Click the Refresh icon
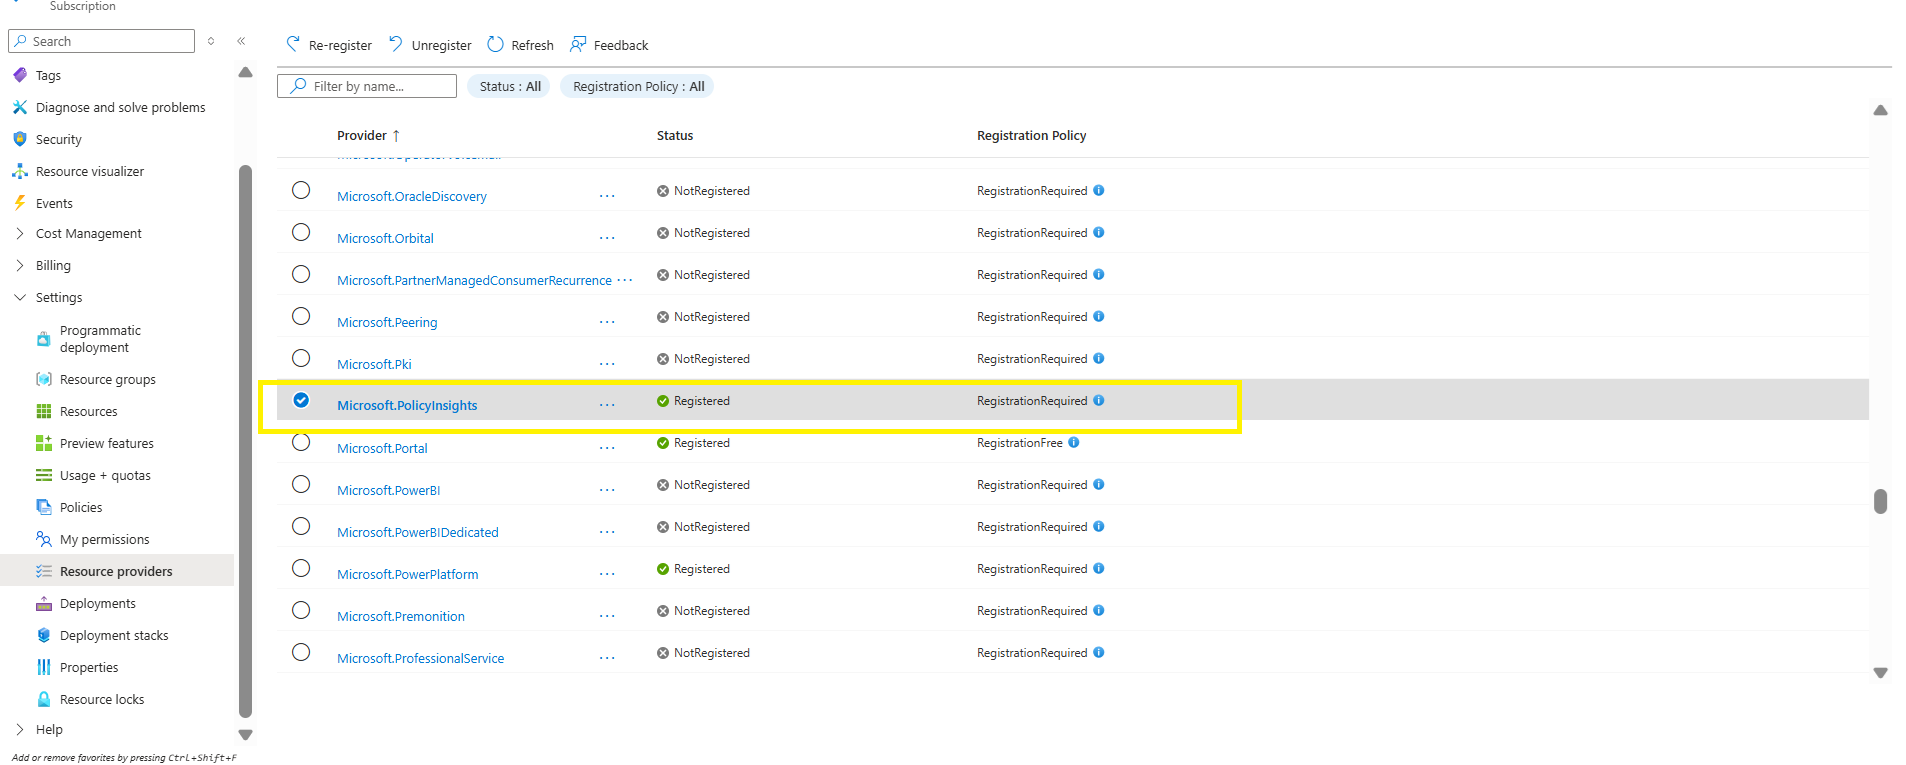Screen dimensions: 1906x765 coord(495,44)
